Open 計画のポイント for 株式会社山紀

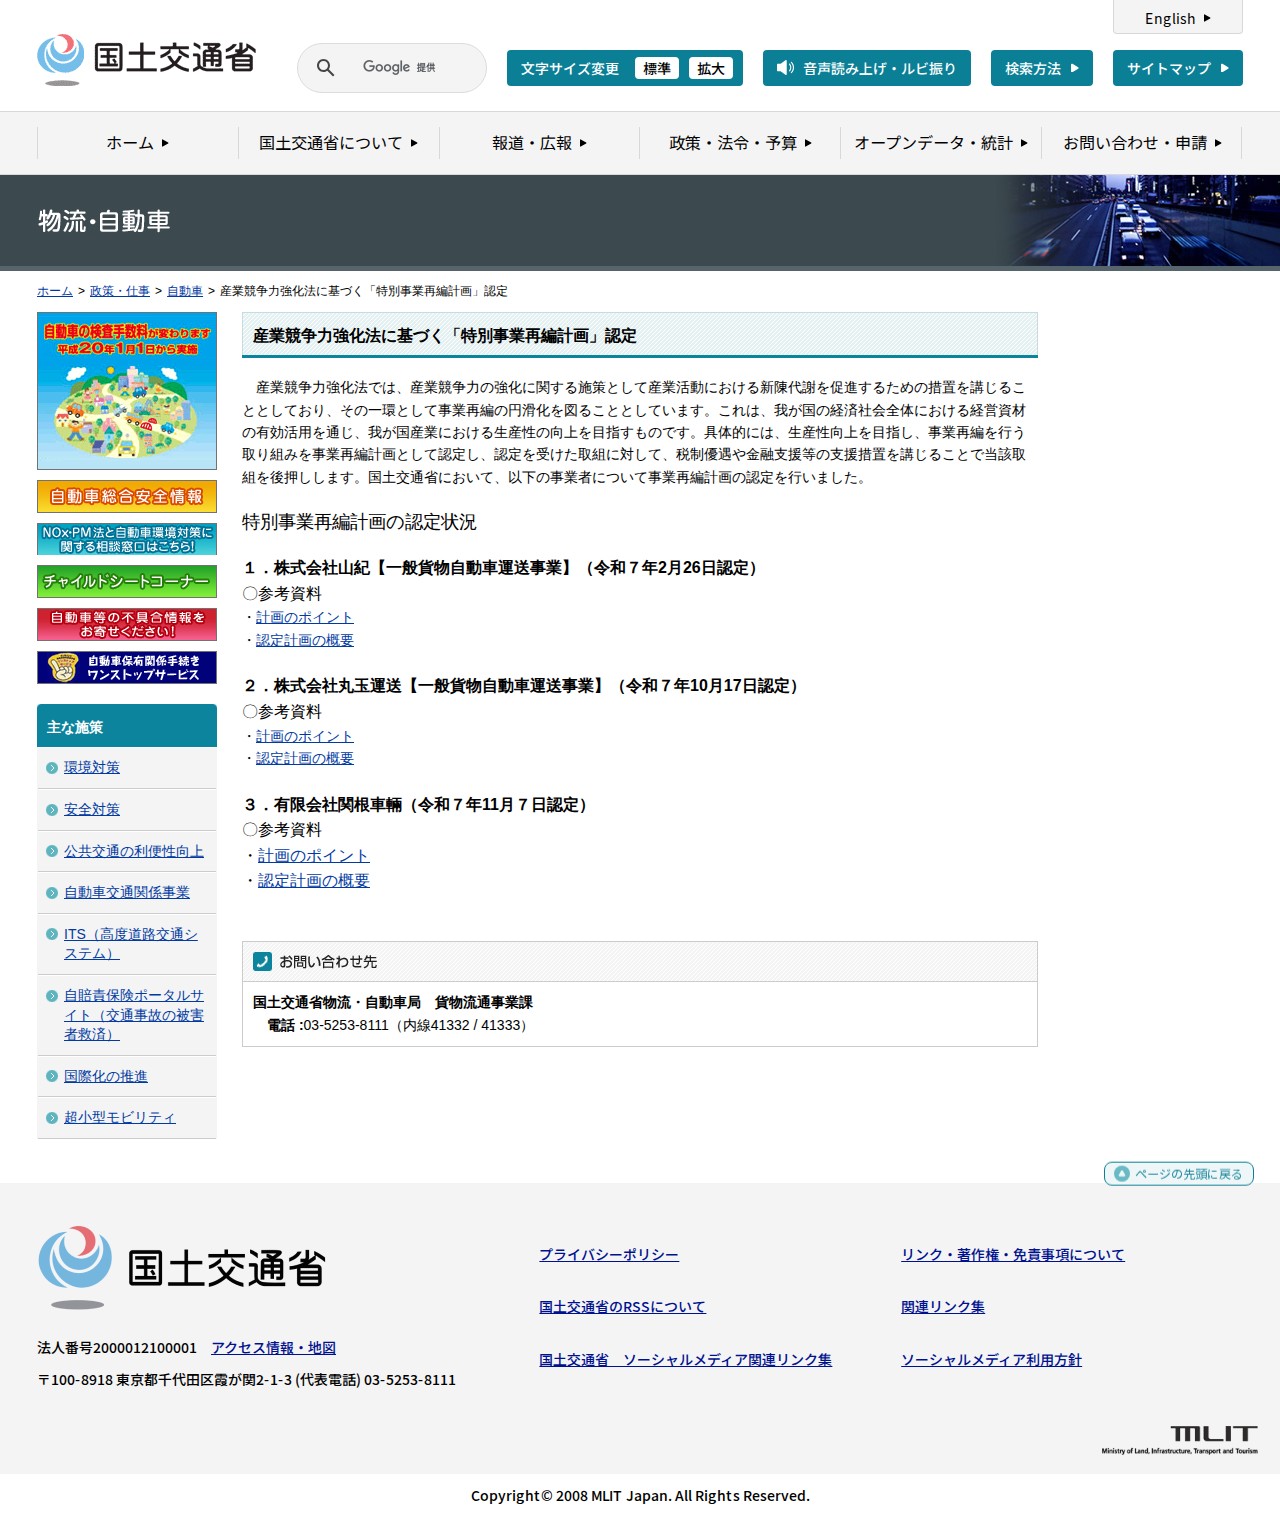tap(305, 617)
